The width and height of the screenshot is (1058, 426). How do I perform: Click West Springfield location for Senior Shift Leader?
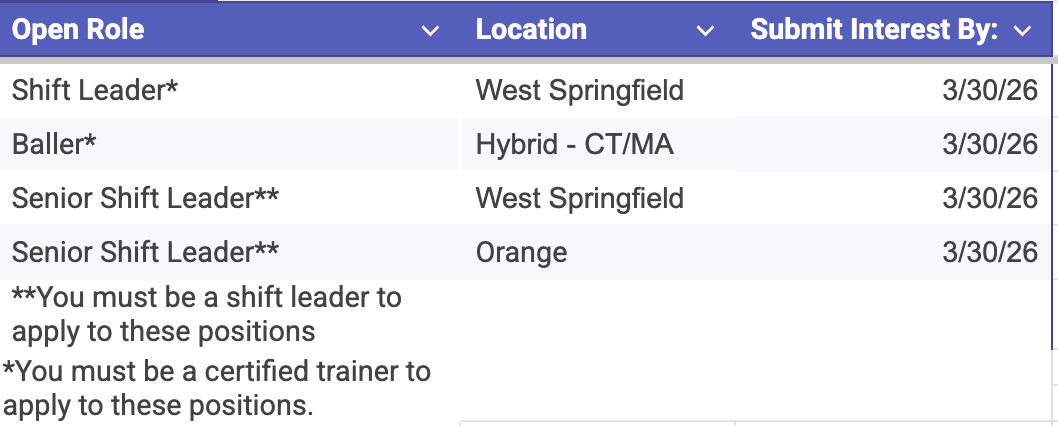pyautogui.click(x=580, y=198)
